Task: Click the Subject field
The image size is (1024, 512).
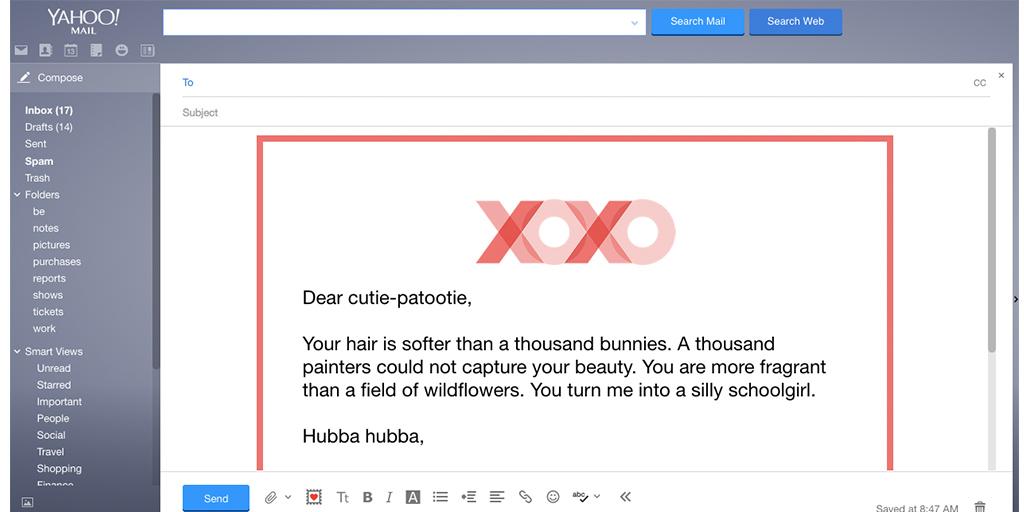Action: tap(586, 112)
